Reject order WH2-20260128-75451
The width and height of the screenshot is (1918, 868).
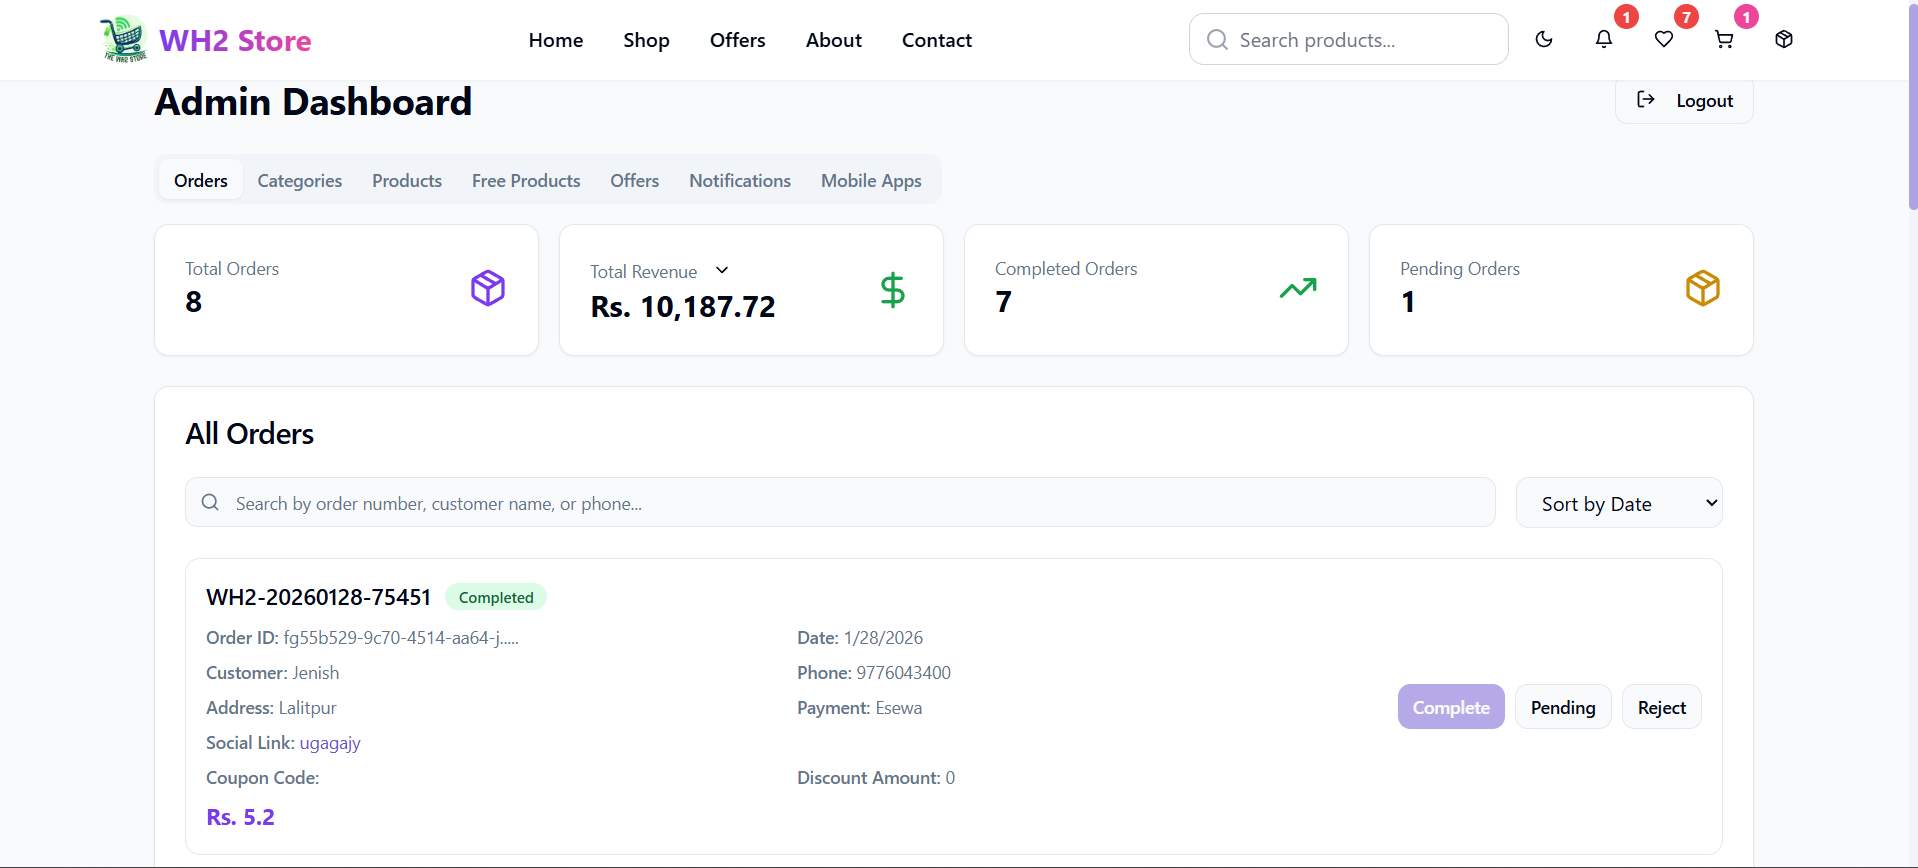click(1661, 707)
